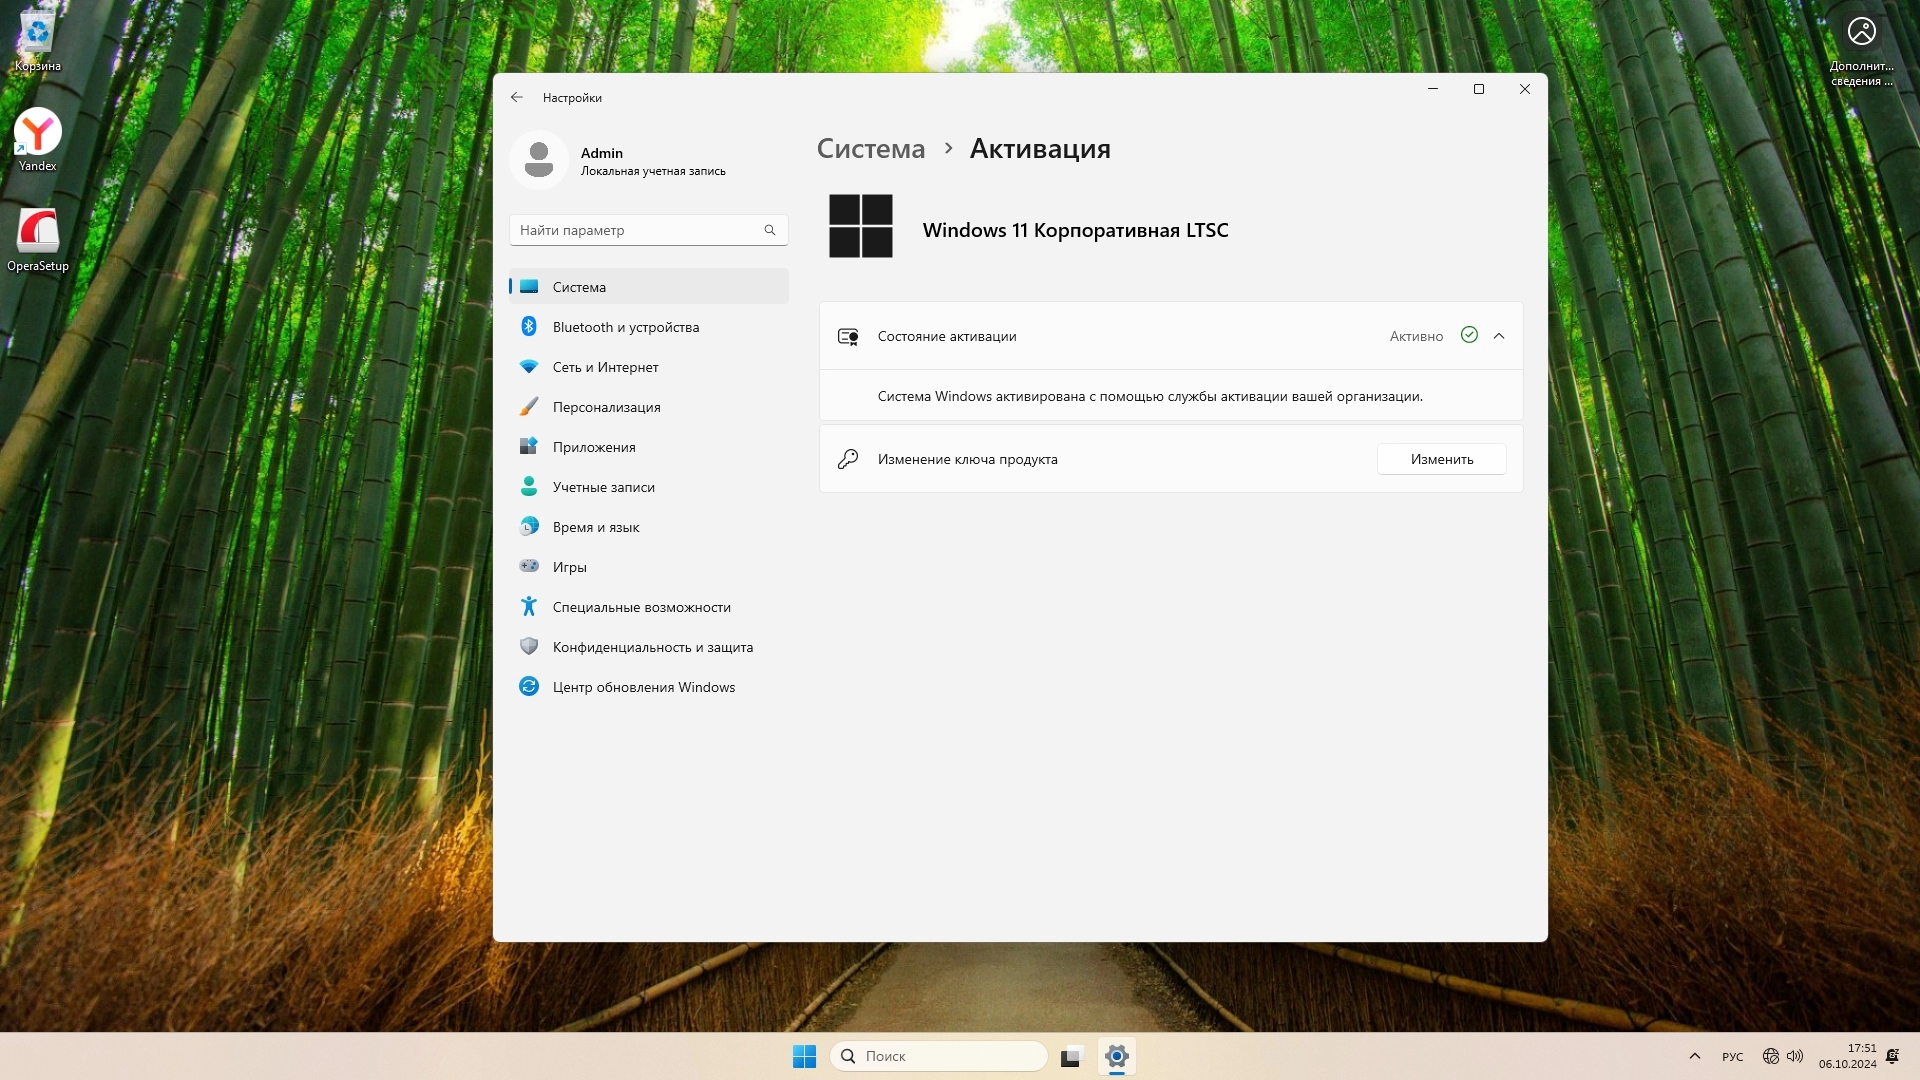Go to Учетные записи section
The image size is (1920, 1080).
coord(603,487)
